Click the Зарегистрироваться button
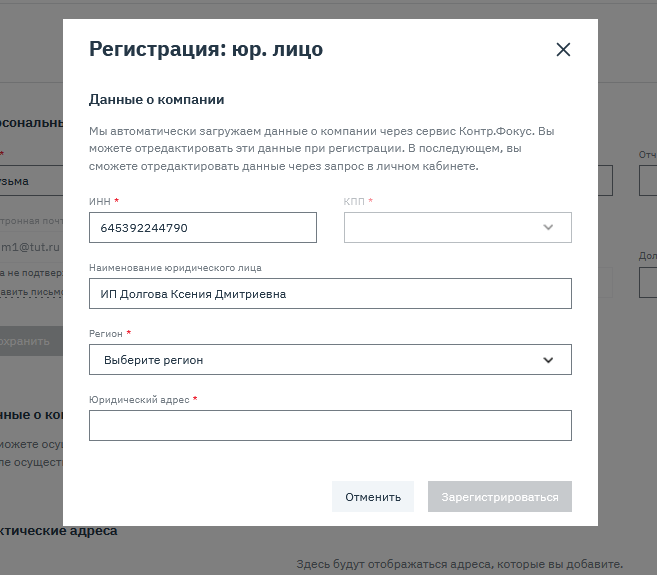Image resolution: width=657 pixels, height=575 pixels. 499,497
